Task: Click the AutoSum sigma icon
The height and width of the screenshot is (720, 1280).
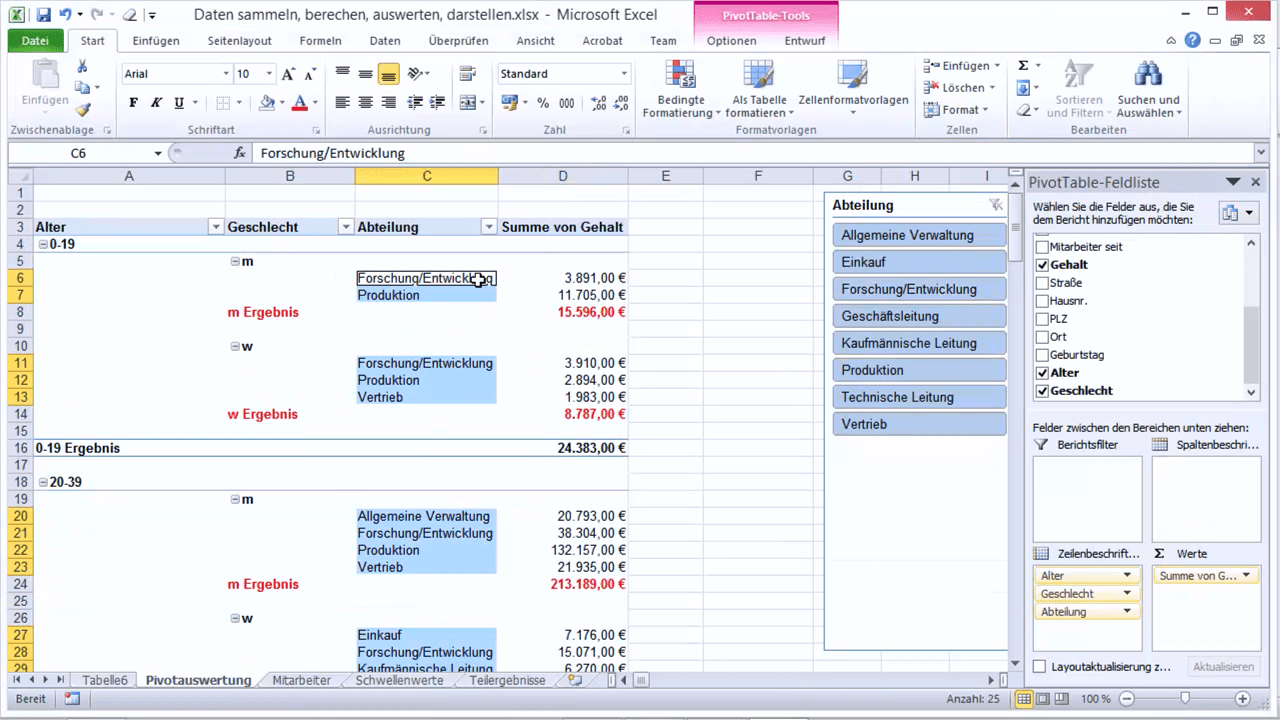Action: (1022, 64)
